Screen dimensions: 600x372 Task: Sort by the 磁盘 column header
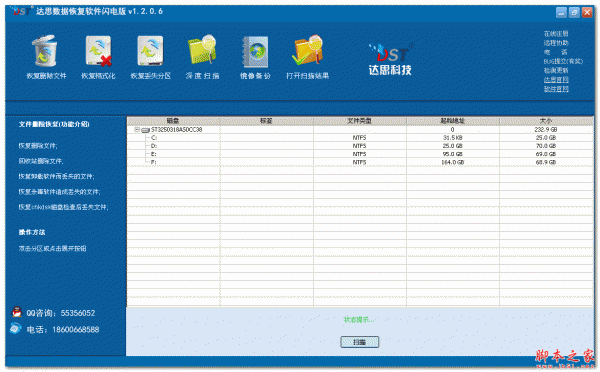pos(173,121)
